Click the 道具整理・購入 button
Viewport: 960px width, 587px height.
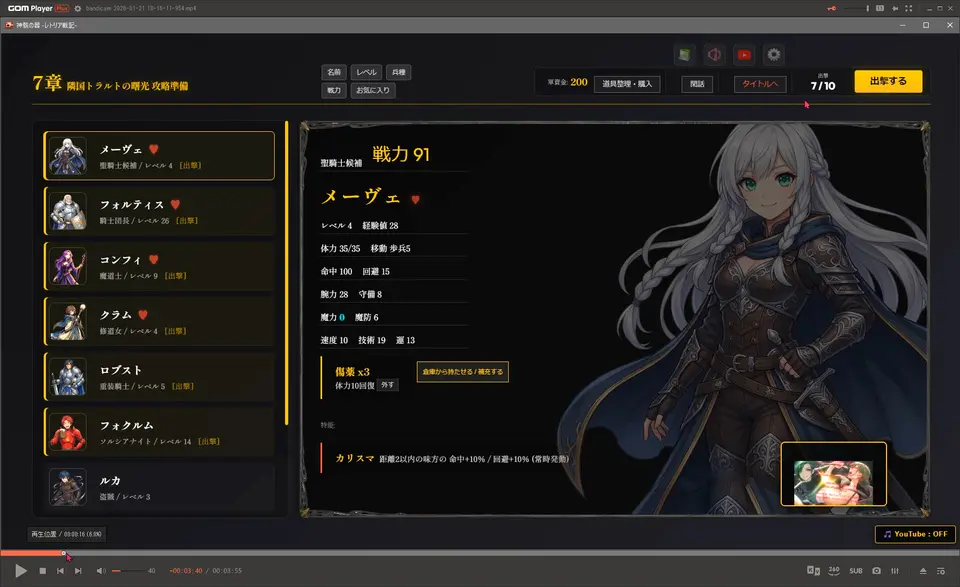tap(627, 84)
